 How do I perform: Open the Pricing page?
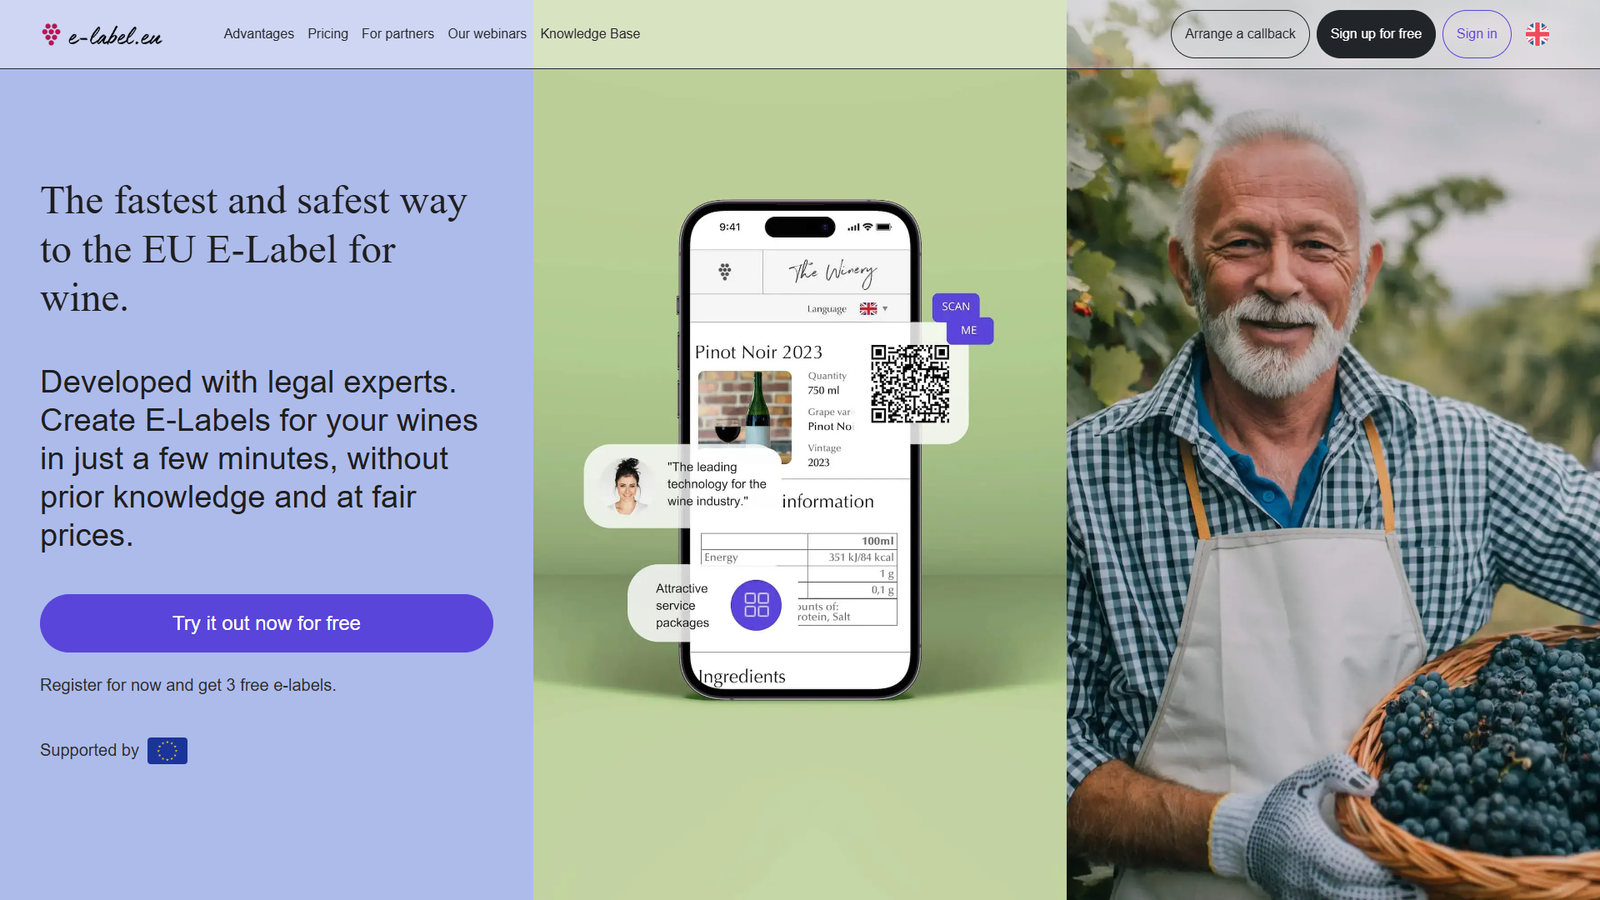click(x=328, y=34)
